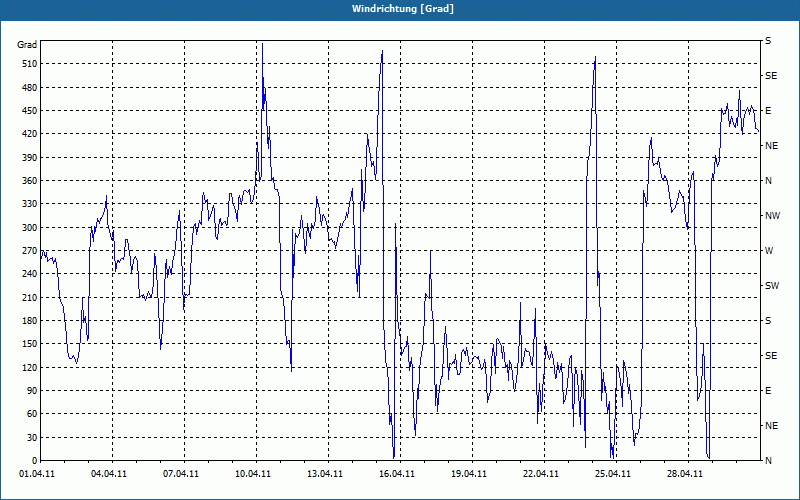Screen dimensions: 800x500
Task: Click the date label 10.04.11
Action: pos(253,474)
